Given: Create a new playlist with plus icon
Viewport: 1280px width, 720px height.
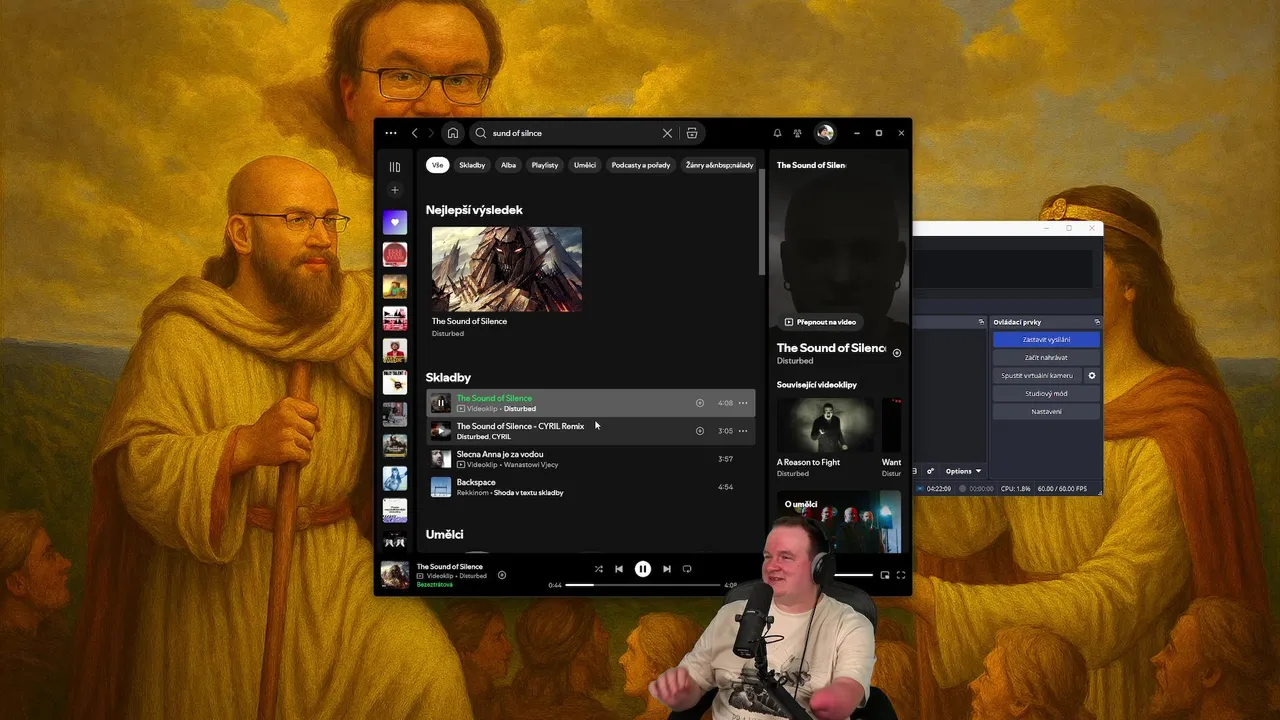Looking at the screenshot, I should [x=395, y=190].
